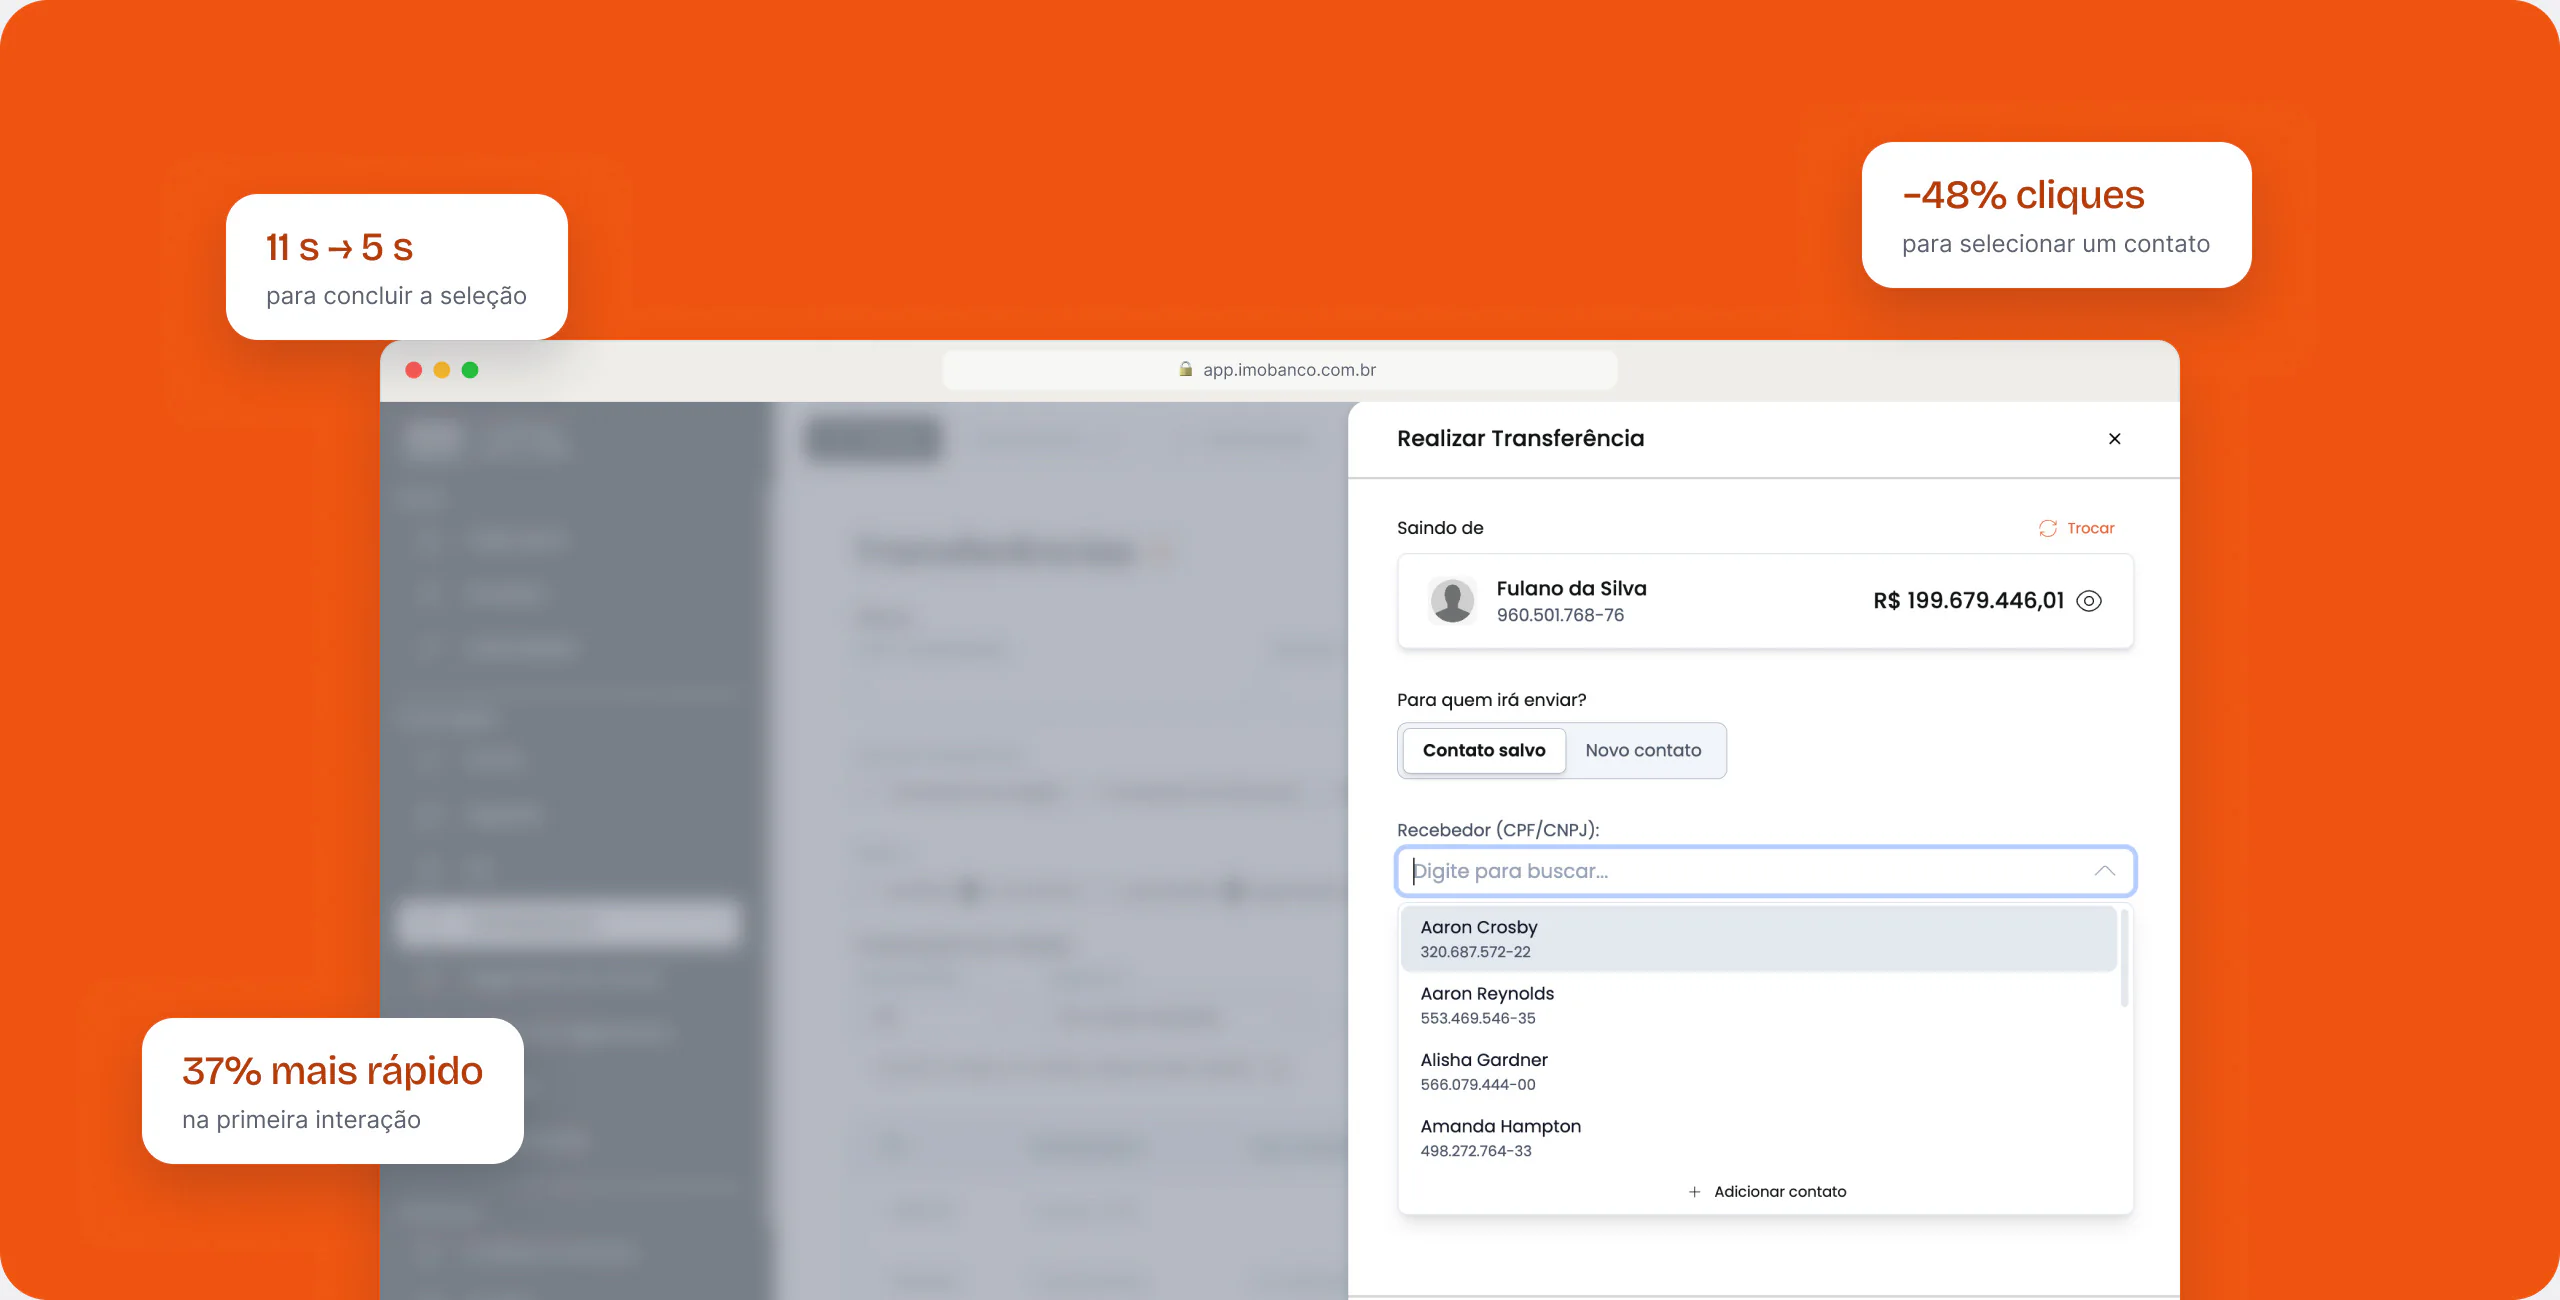Pick Amanda Hampton contact

(x=1758, y=1137)
